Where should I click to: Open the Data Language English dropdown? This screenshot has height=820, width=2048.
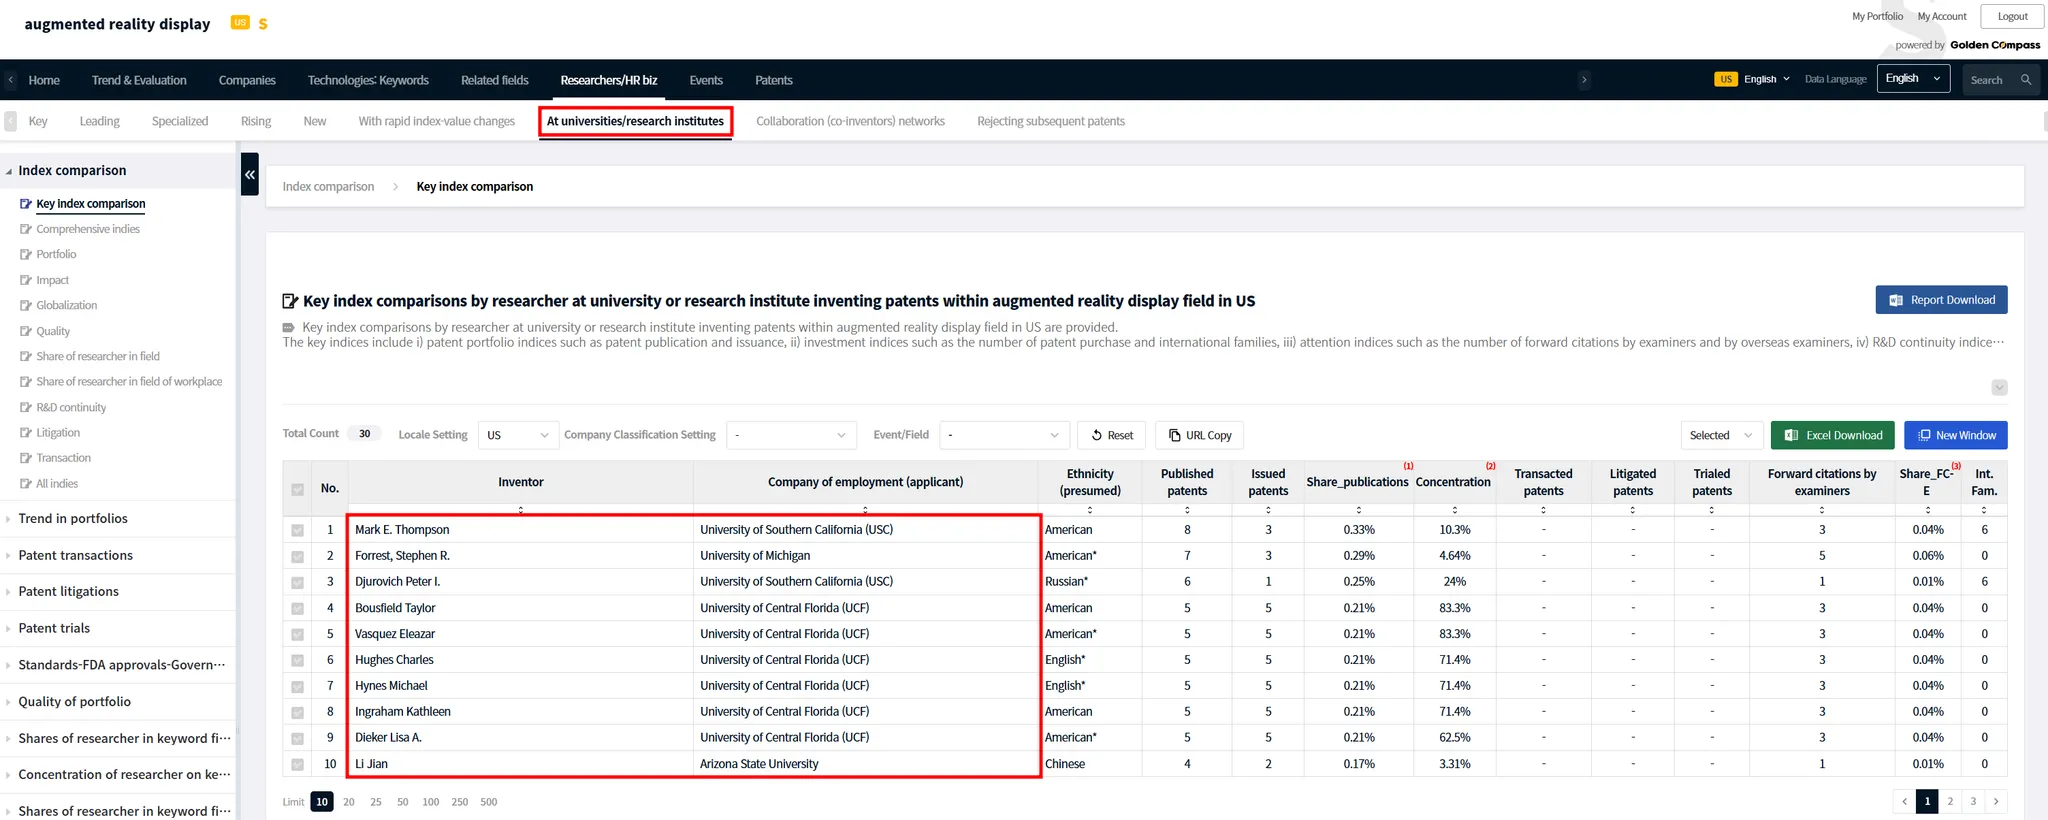(1912, 79)
